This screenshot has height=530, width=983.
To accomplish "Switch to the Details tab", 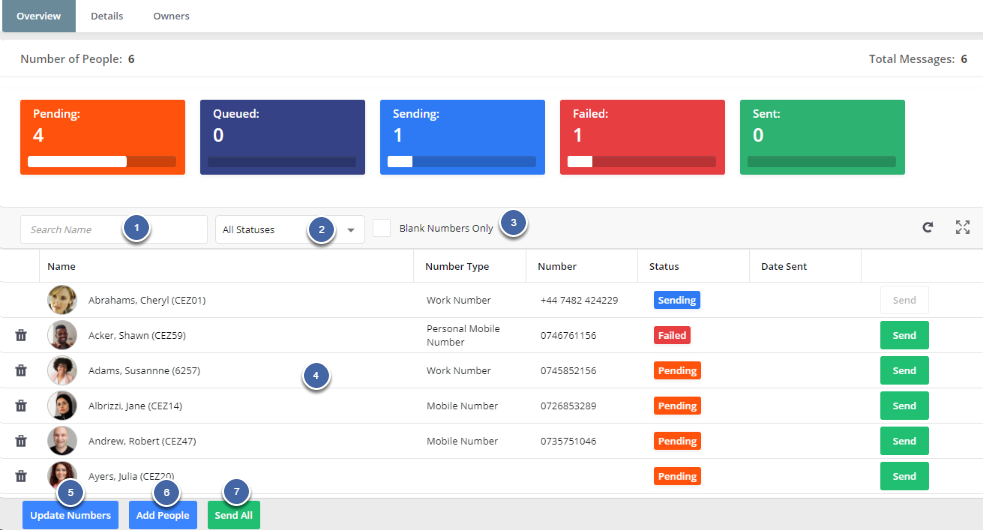I will pos(107,16).
